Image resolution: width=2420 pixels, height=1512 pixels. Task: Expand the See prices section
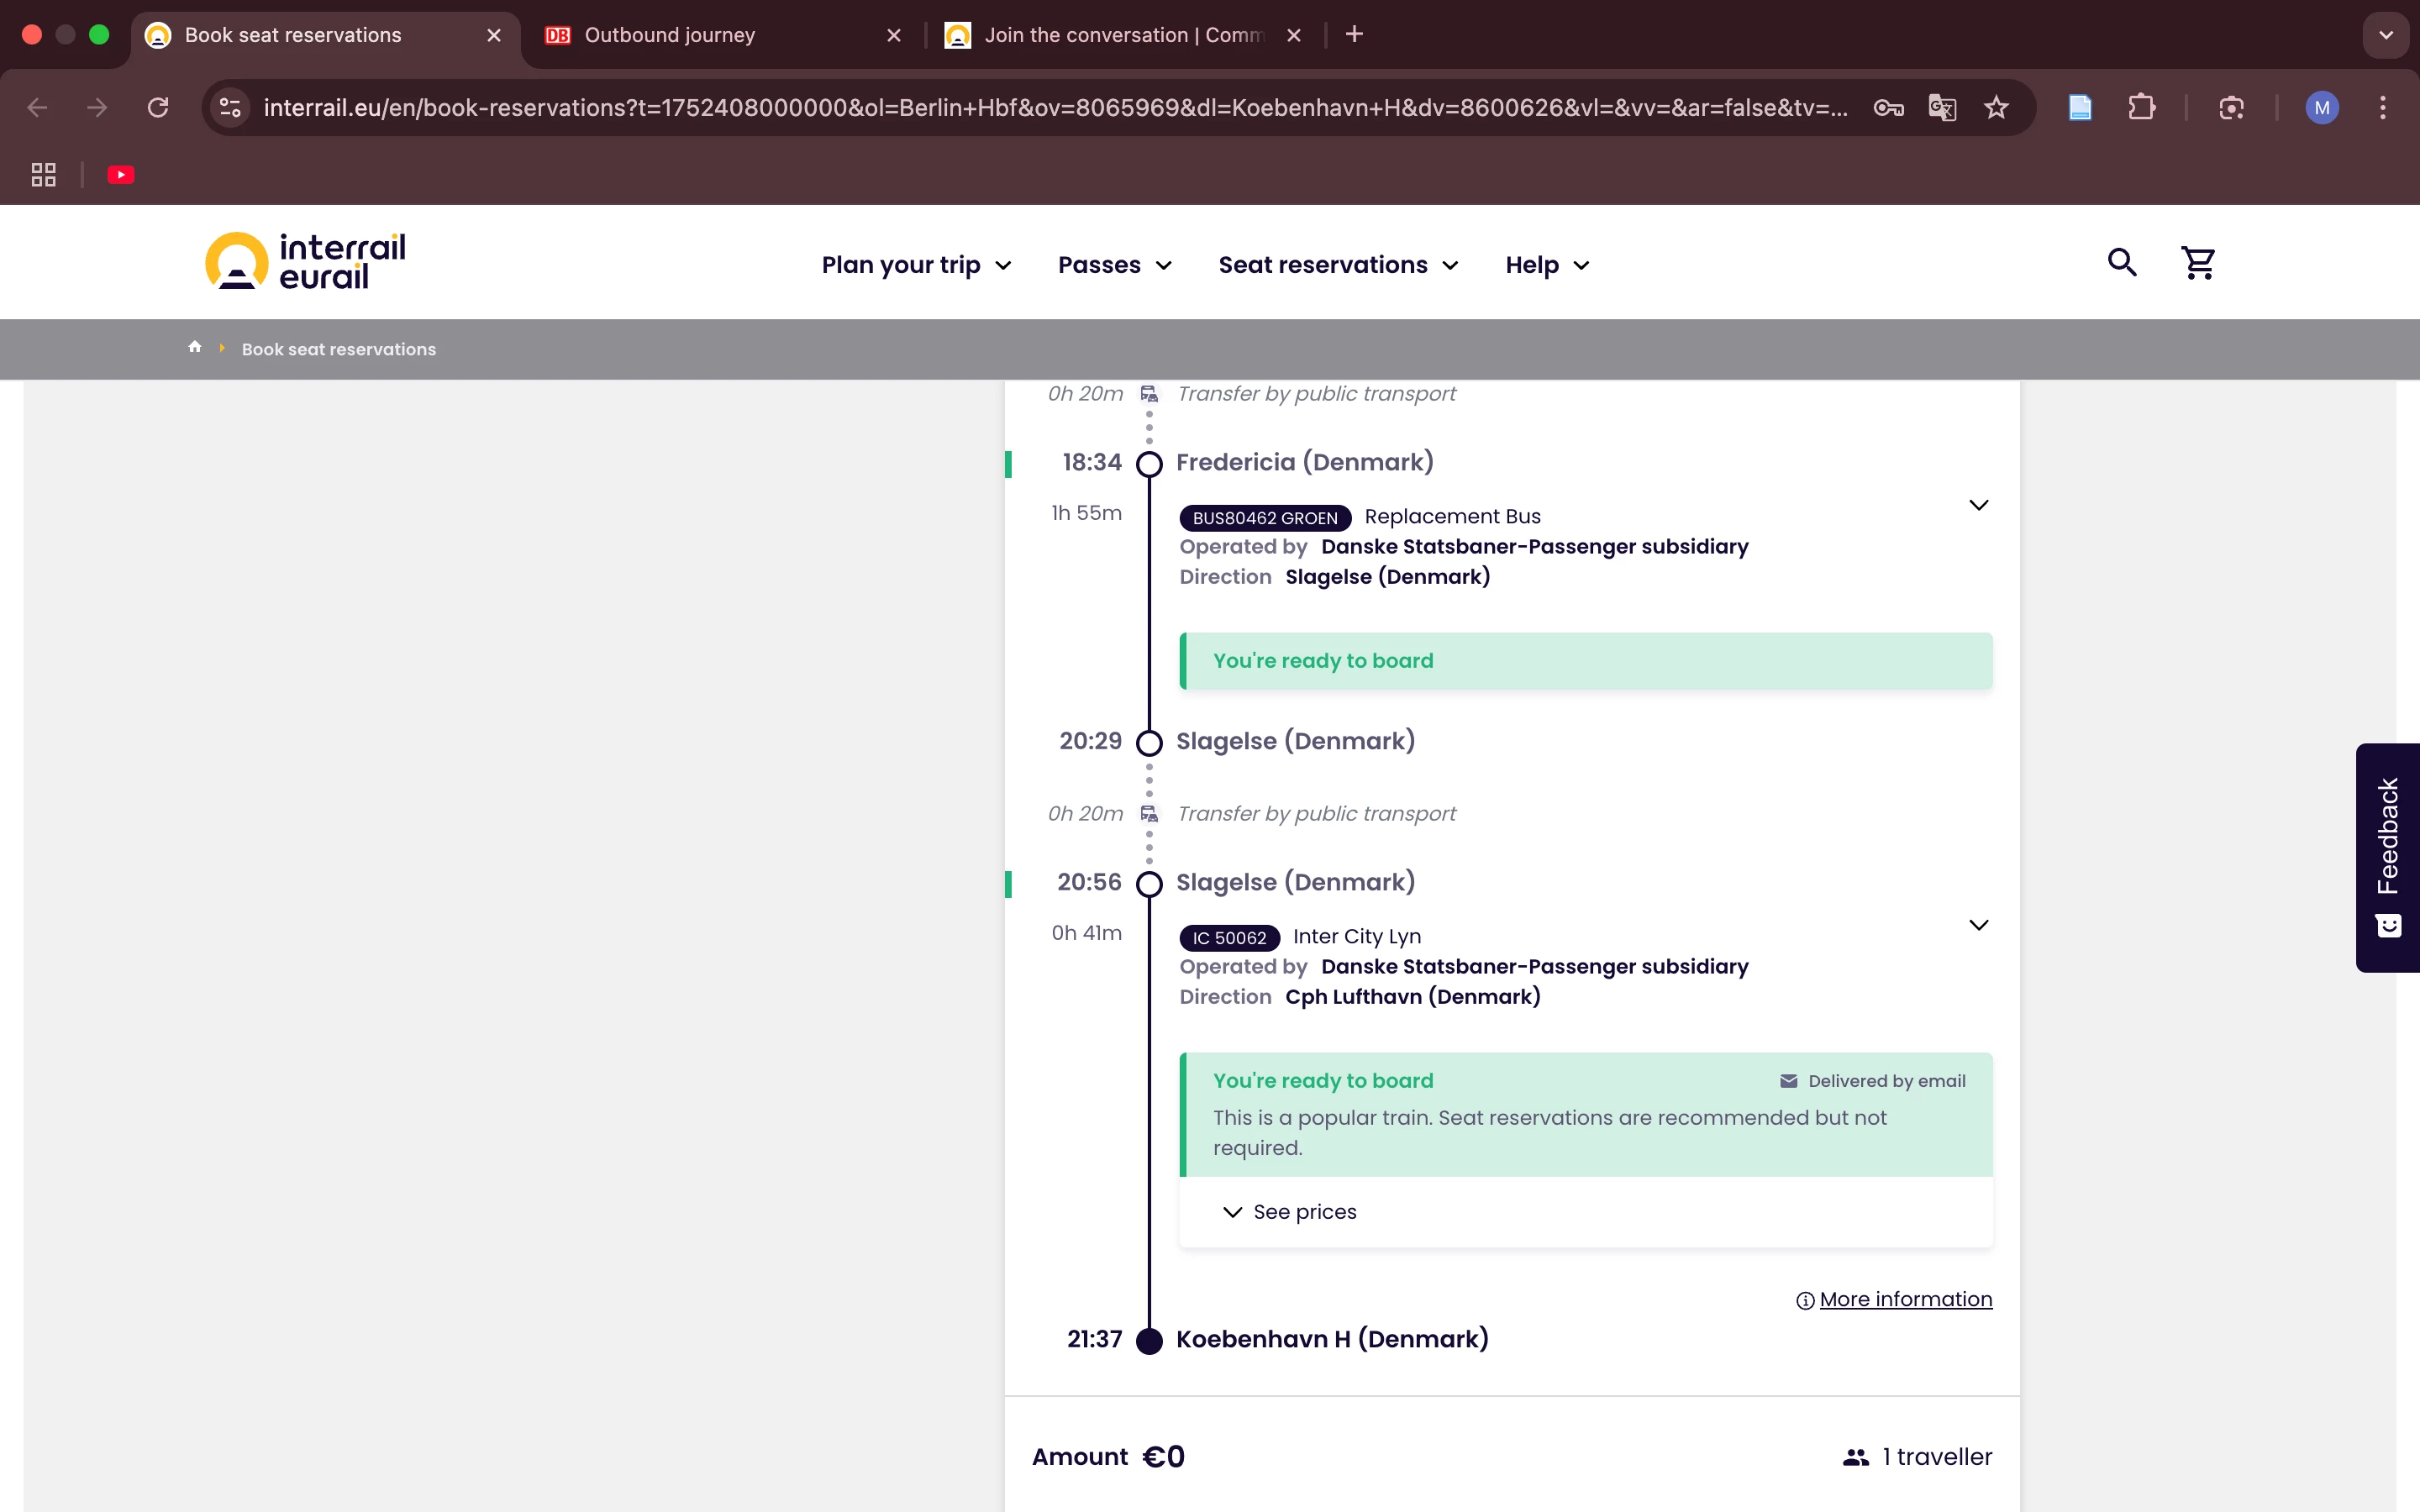point(1289,1212)
